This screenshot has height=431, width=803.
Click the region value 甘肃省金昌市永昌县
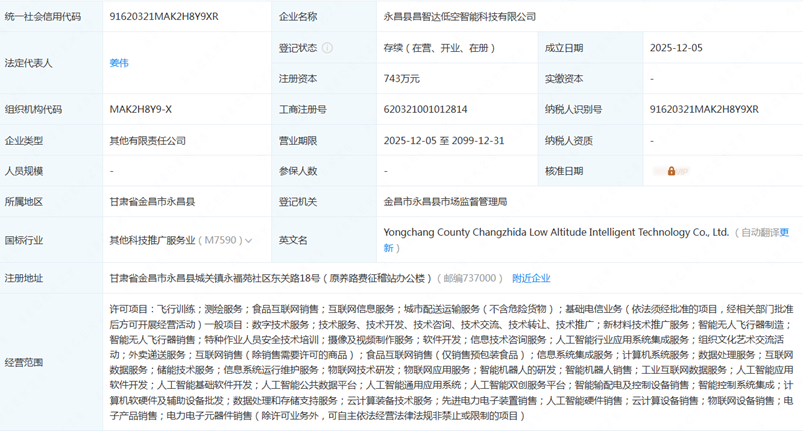[x=152, y=202]
